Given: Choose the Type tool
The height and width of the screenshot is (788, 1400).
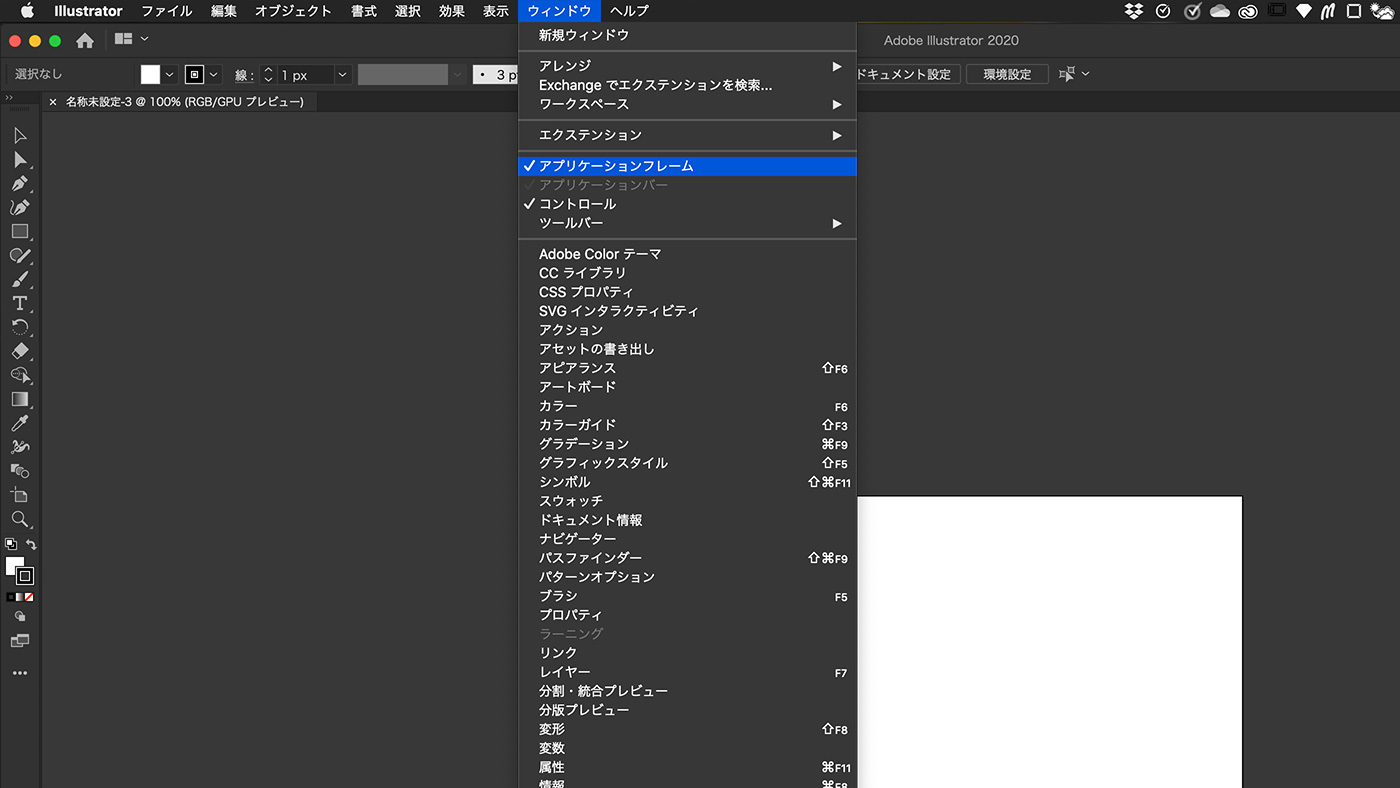Looking at the screenshot, I should 20,303.
